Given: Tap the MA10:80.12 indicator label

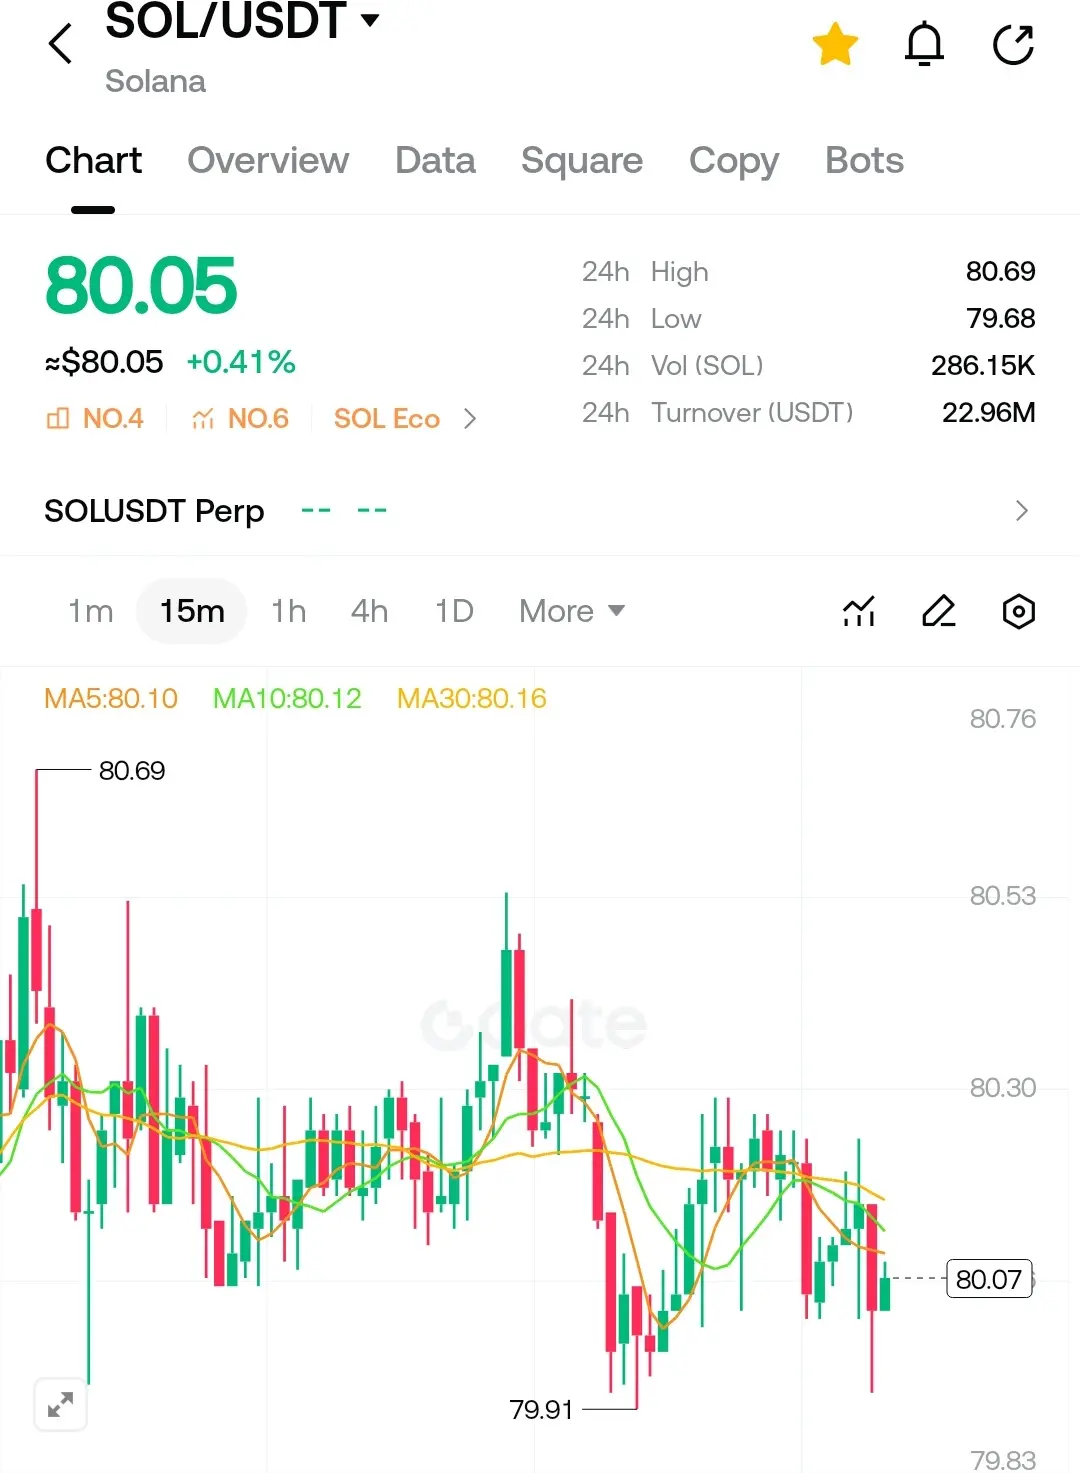Looking at the screenshot, I should point(287,698).
